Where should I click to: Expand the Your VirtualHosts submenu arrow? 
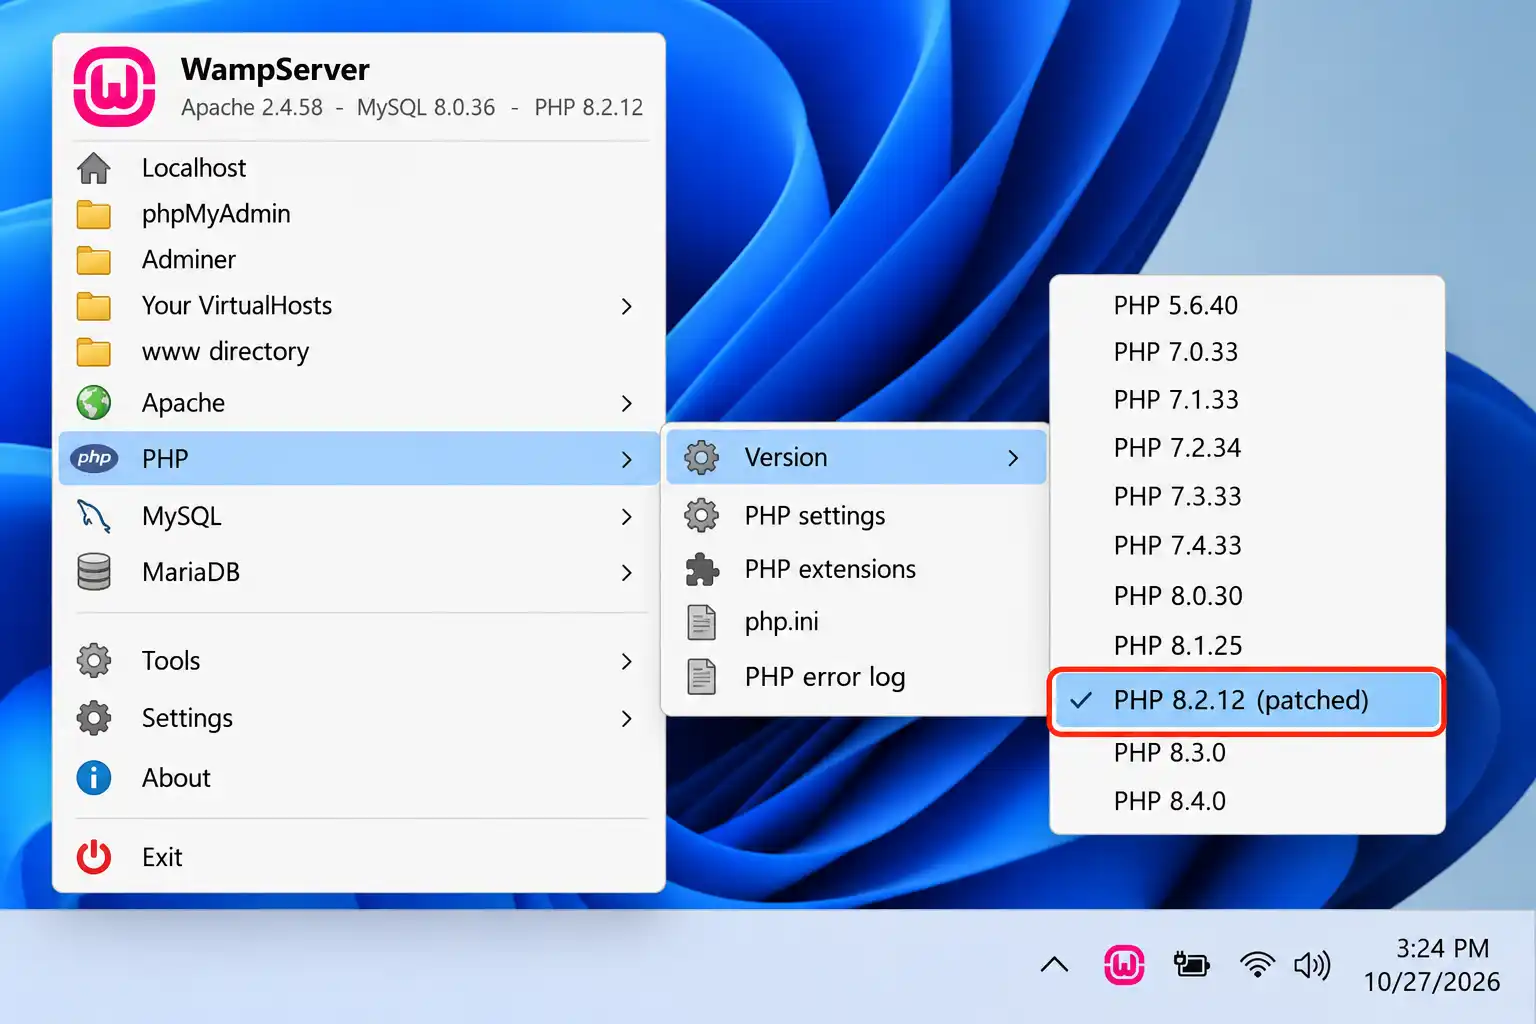627,306
